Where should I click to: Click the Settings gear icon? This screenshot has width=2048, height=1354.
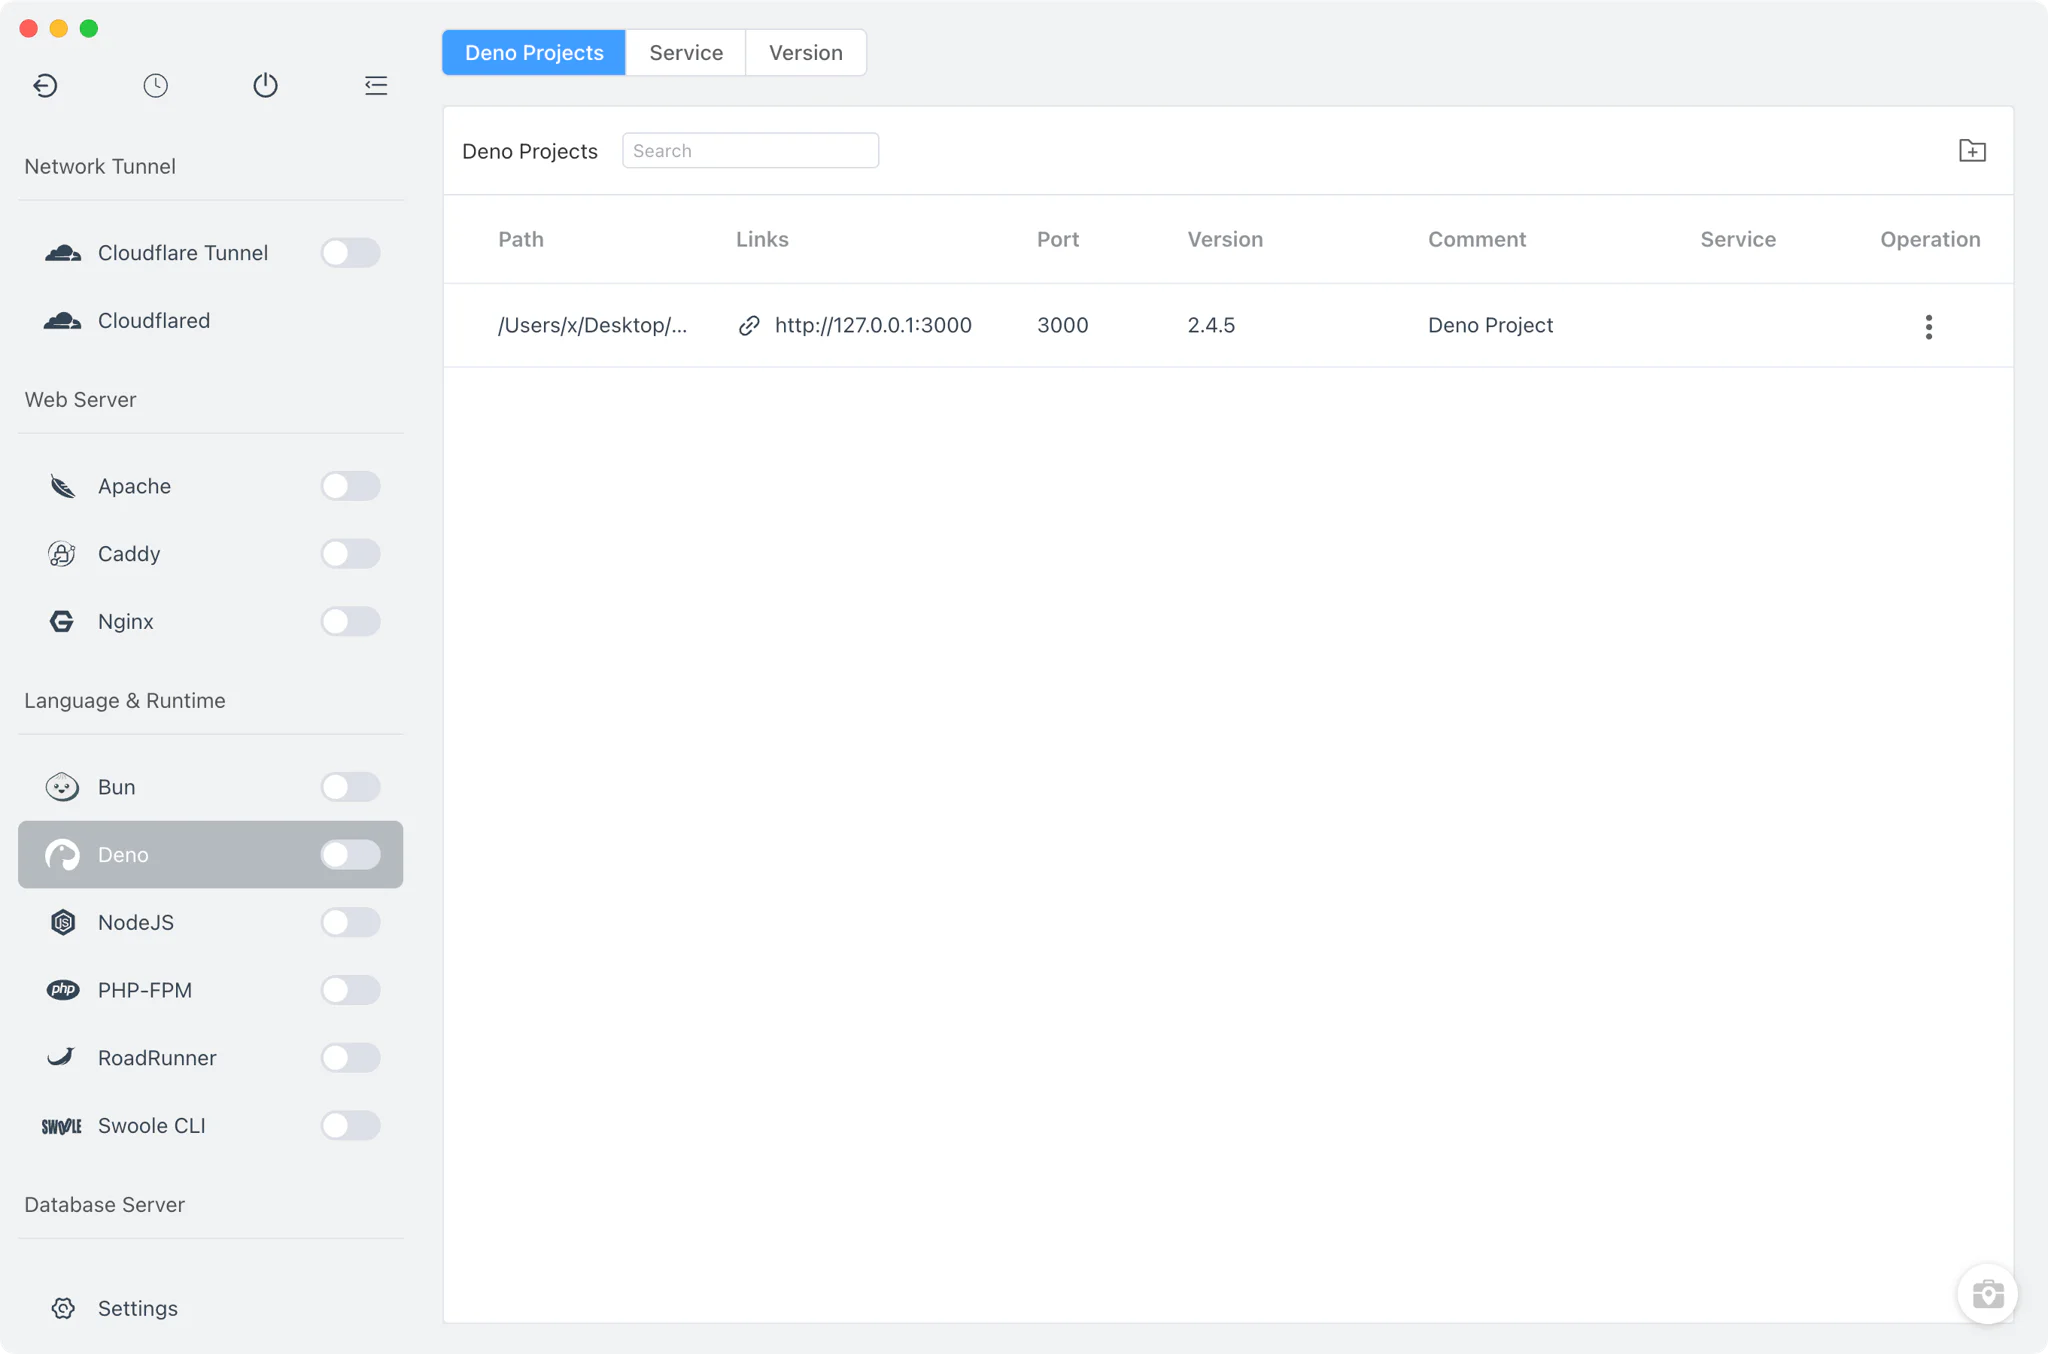63,1309
